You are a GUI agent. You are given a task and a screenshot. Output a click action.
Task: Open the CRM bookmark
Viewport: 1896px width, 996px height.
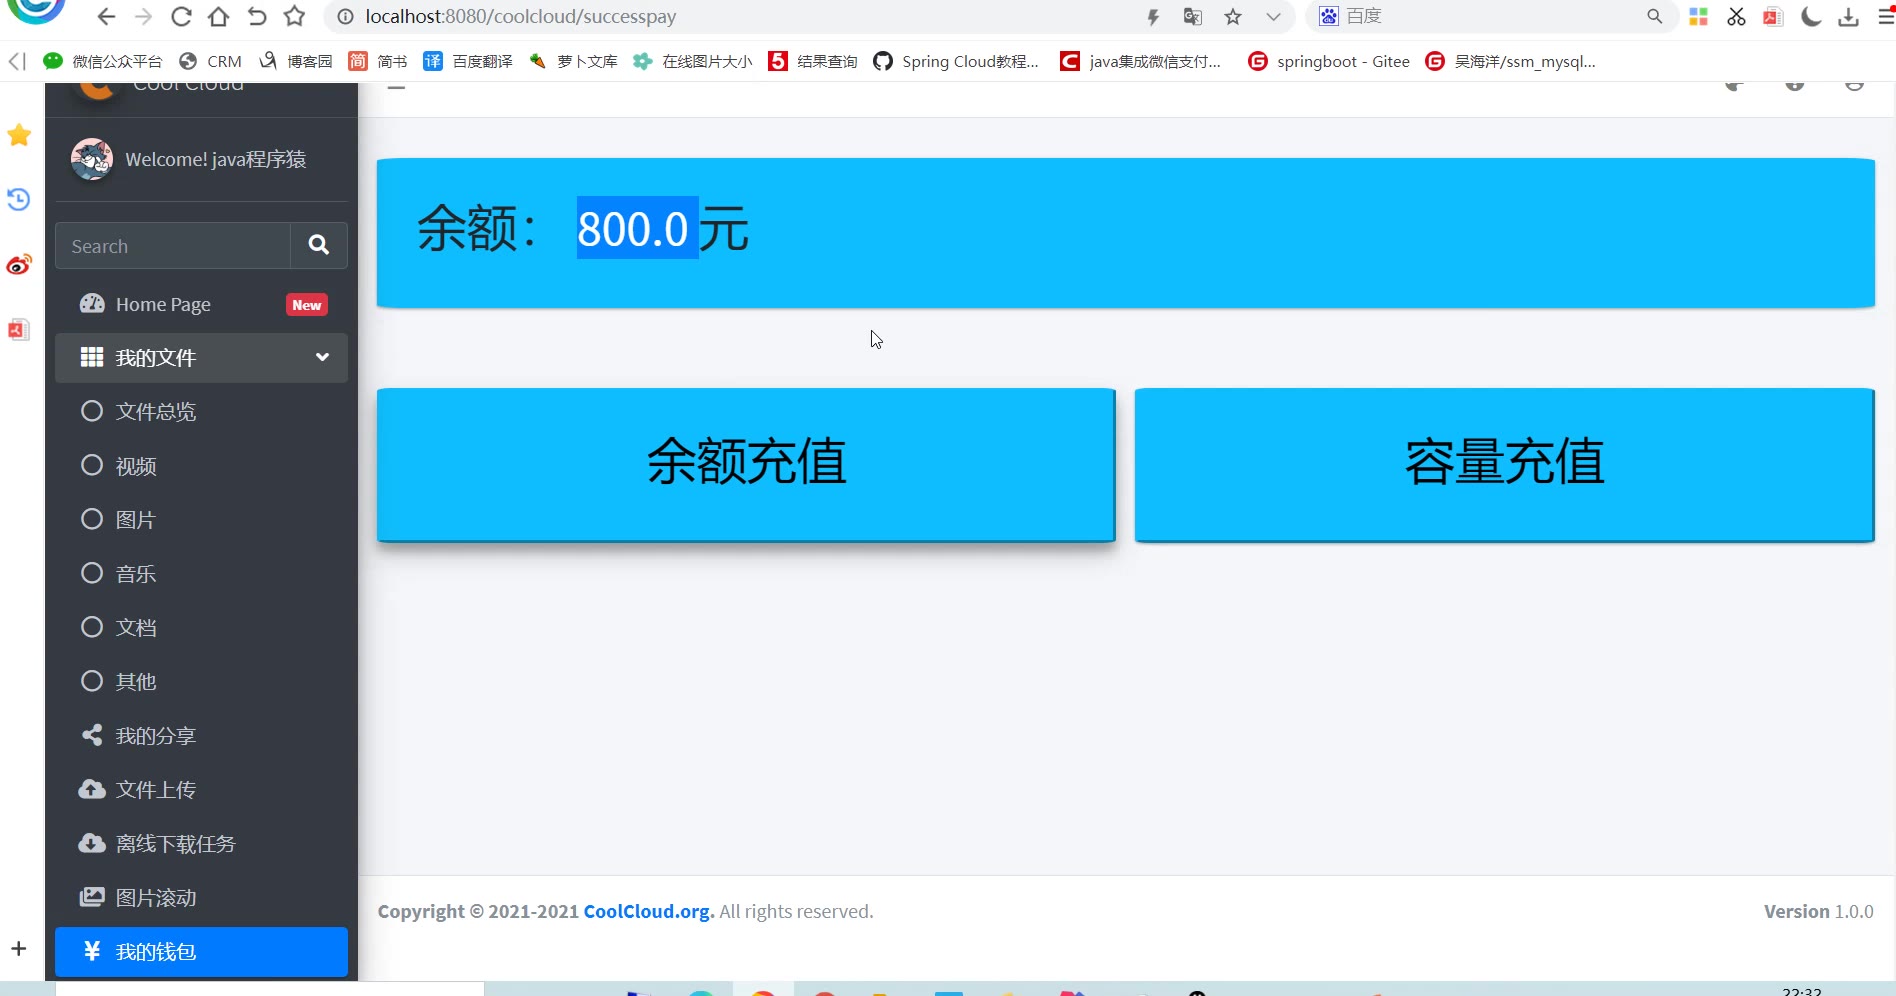(211, 61)
